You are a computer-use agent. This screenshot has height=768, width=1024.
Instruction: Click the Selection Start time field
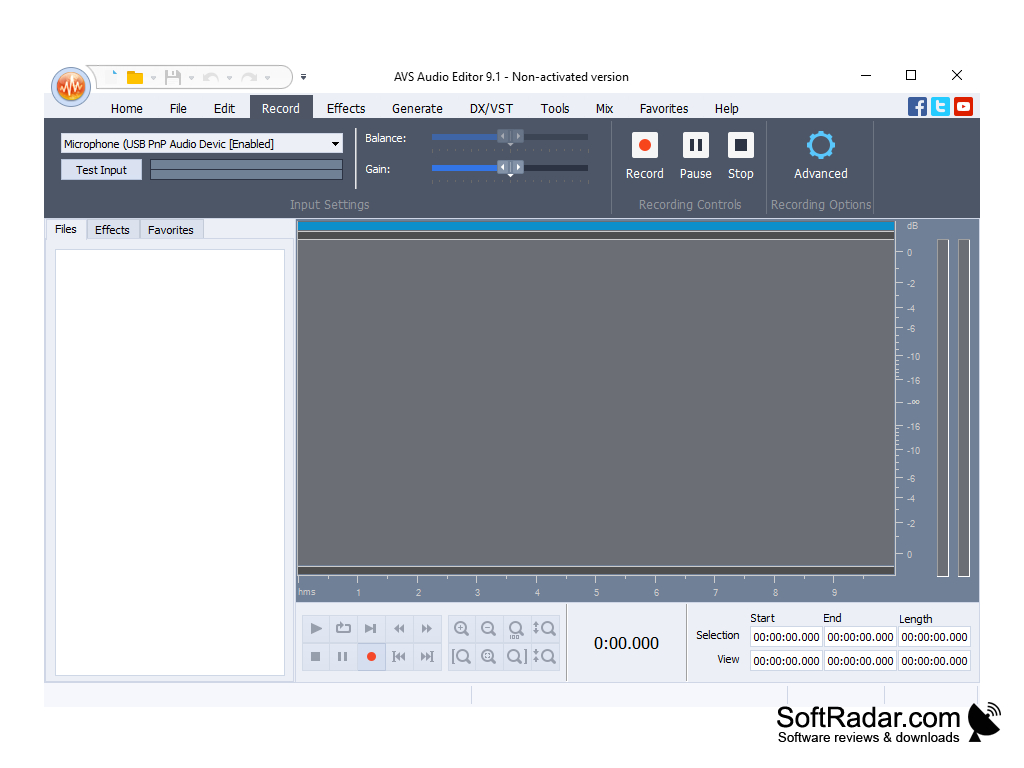click(786, 637)
